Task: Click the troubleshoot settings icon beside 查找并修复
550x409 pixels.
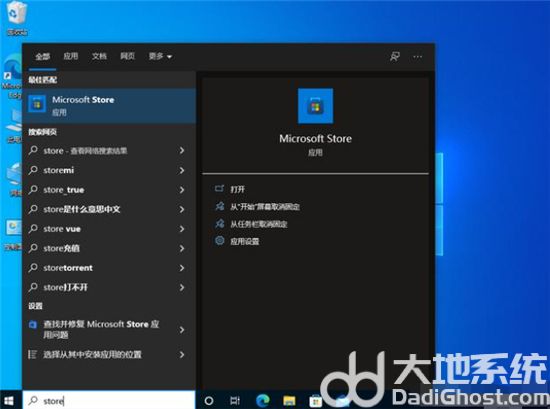Action: pos(33,324)
